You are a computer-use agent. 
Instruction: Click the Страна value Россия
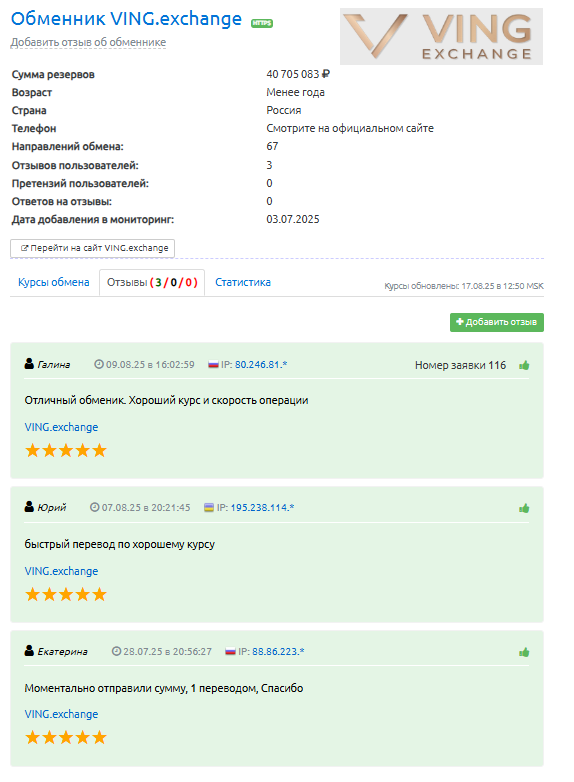pos(284,110)
